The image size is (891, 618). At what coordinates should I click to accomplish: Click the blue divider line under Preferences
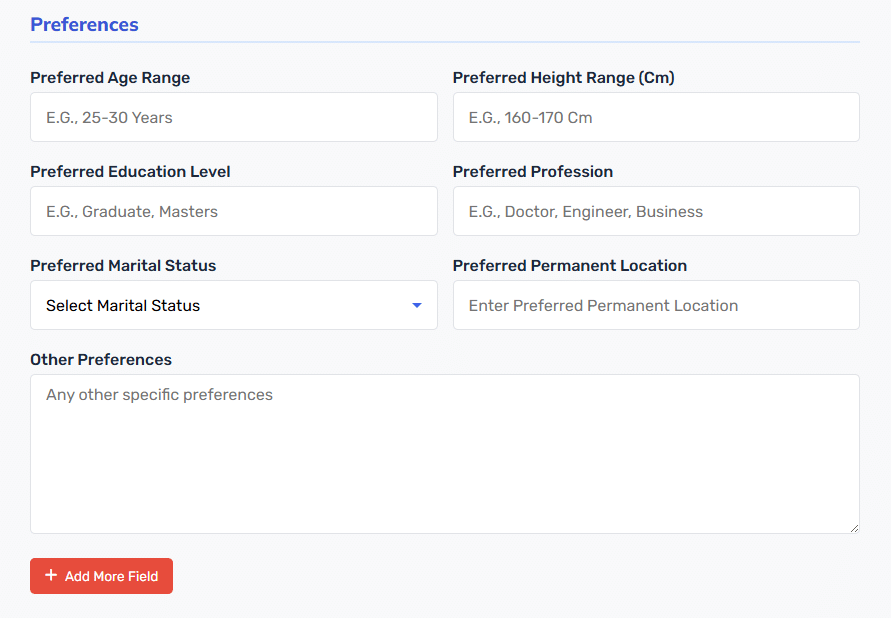(444, 42)
